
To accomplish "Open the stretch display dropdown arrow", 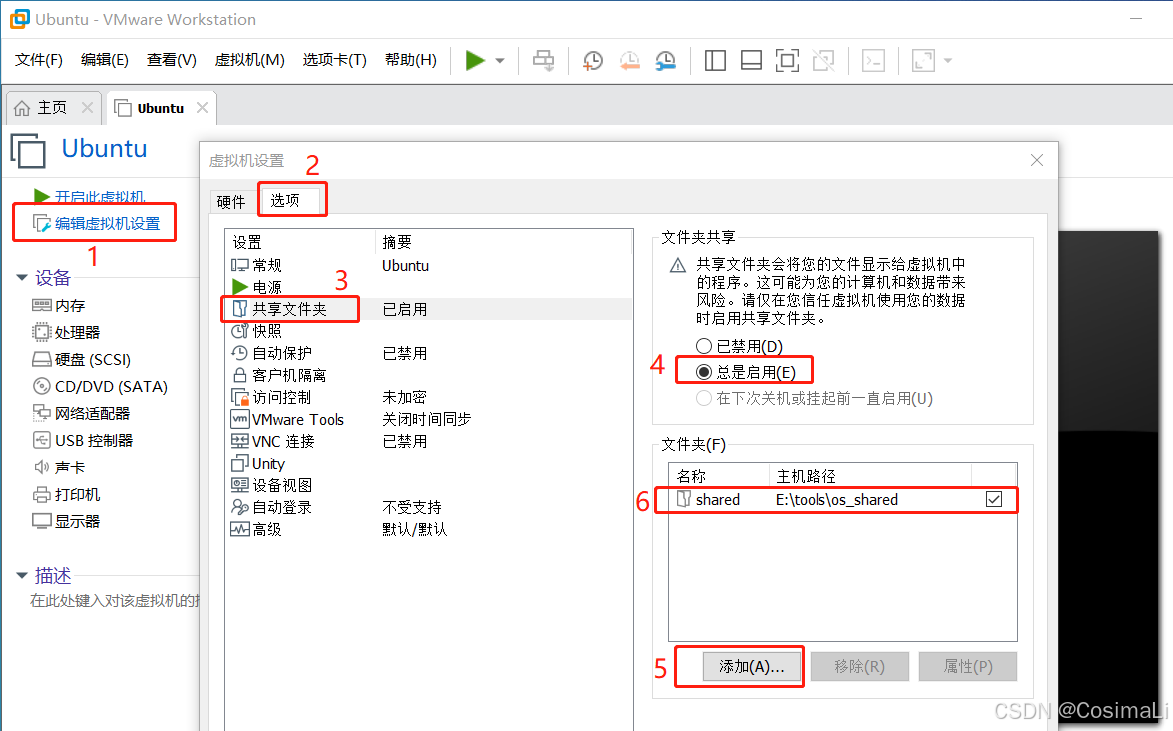I will tap(948, 61).
